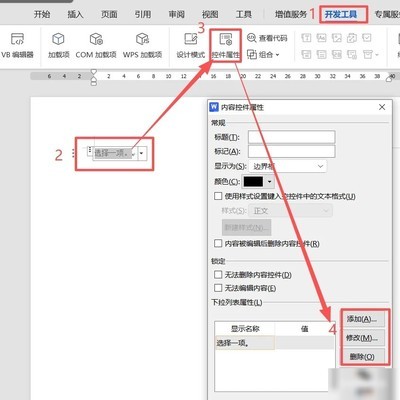Insert check box content control

[x=367, y=38]
